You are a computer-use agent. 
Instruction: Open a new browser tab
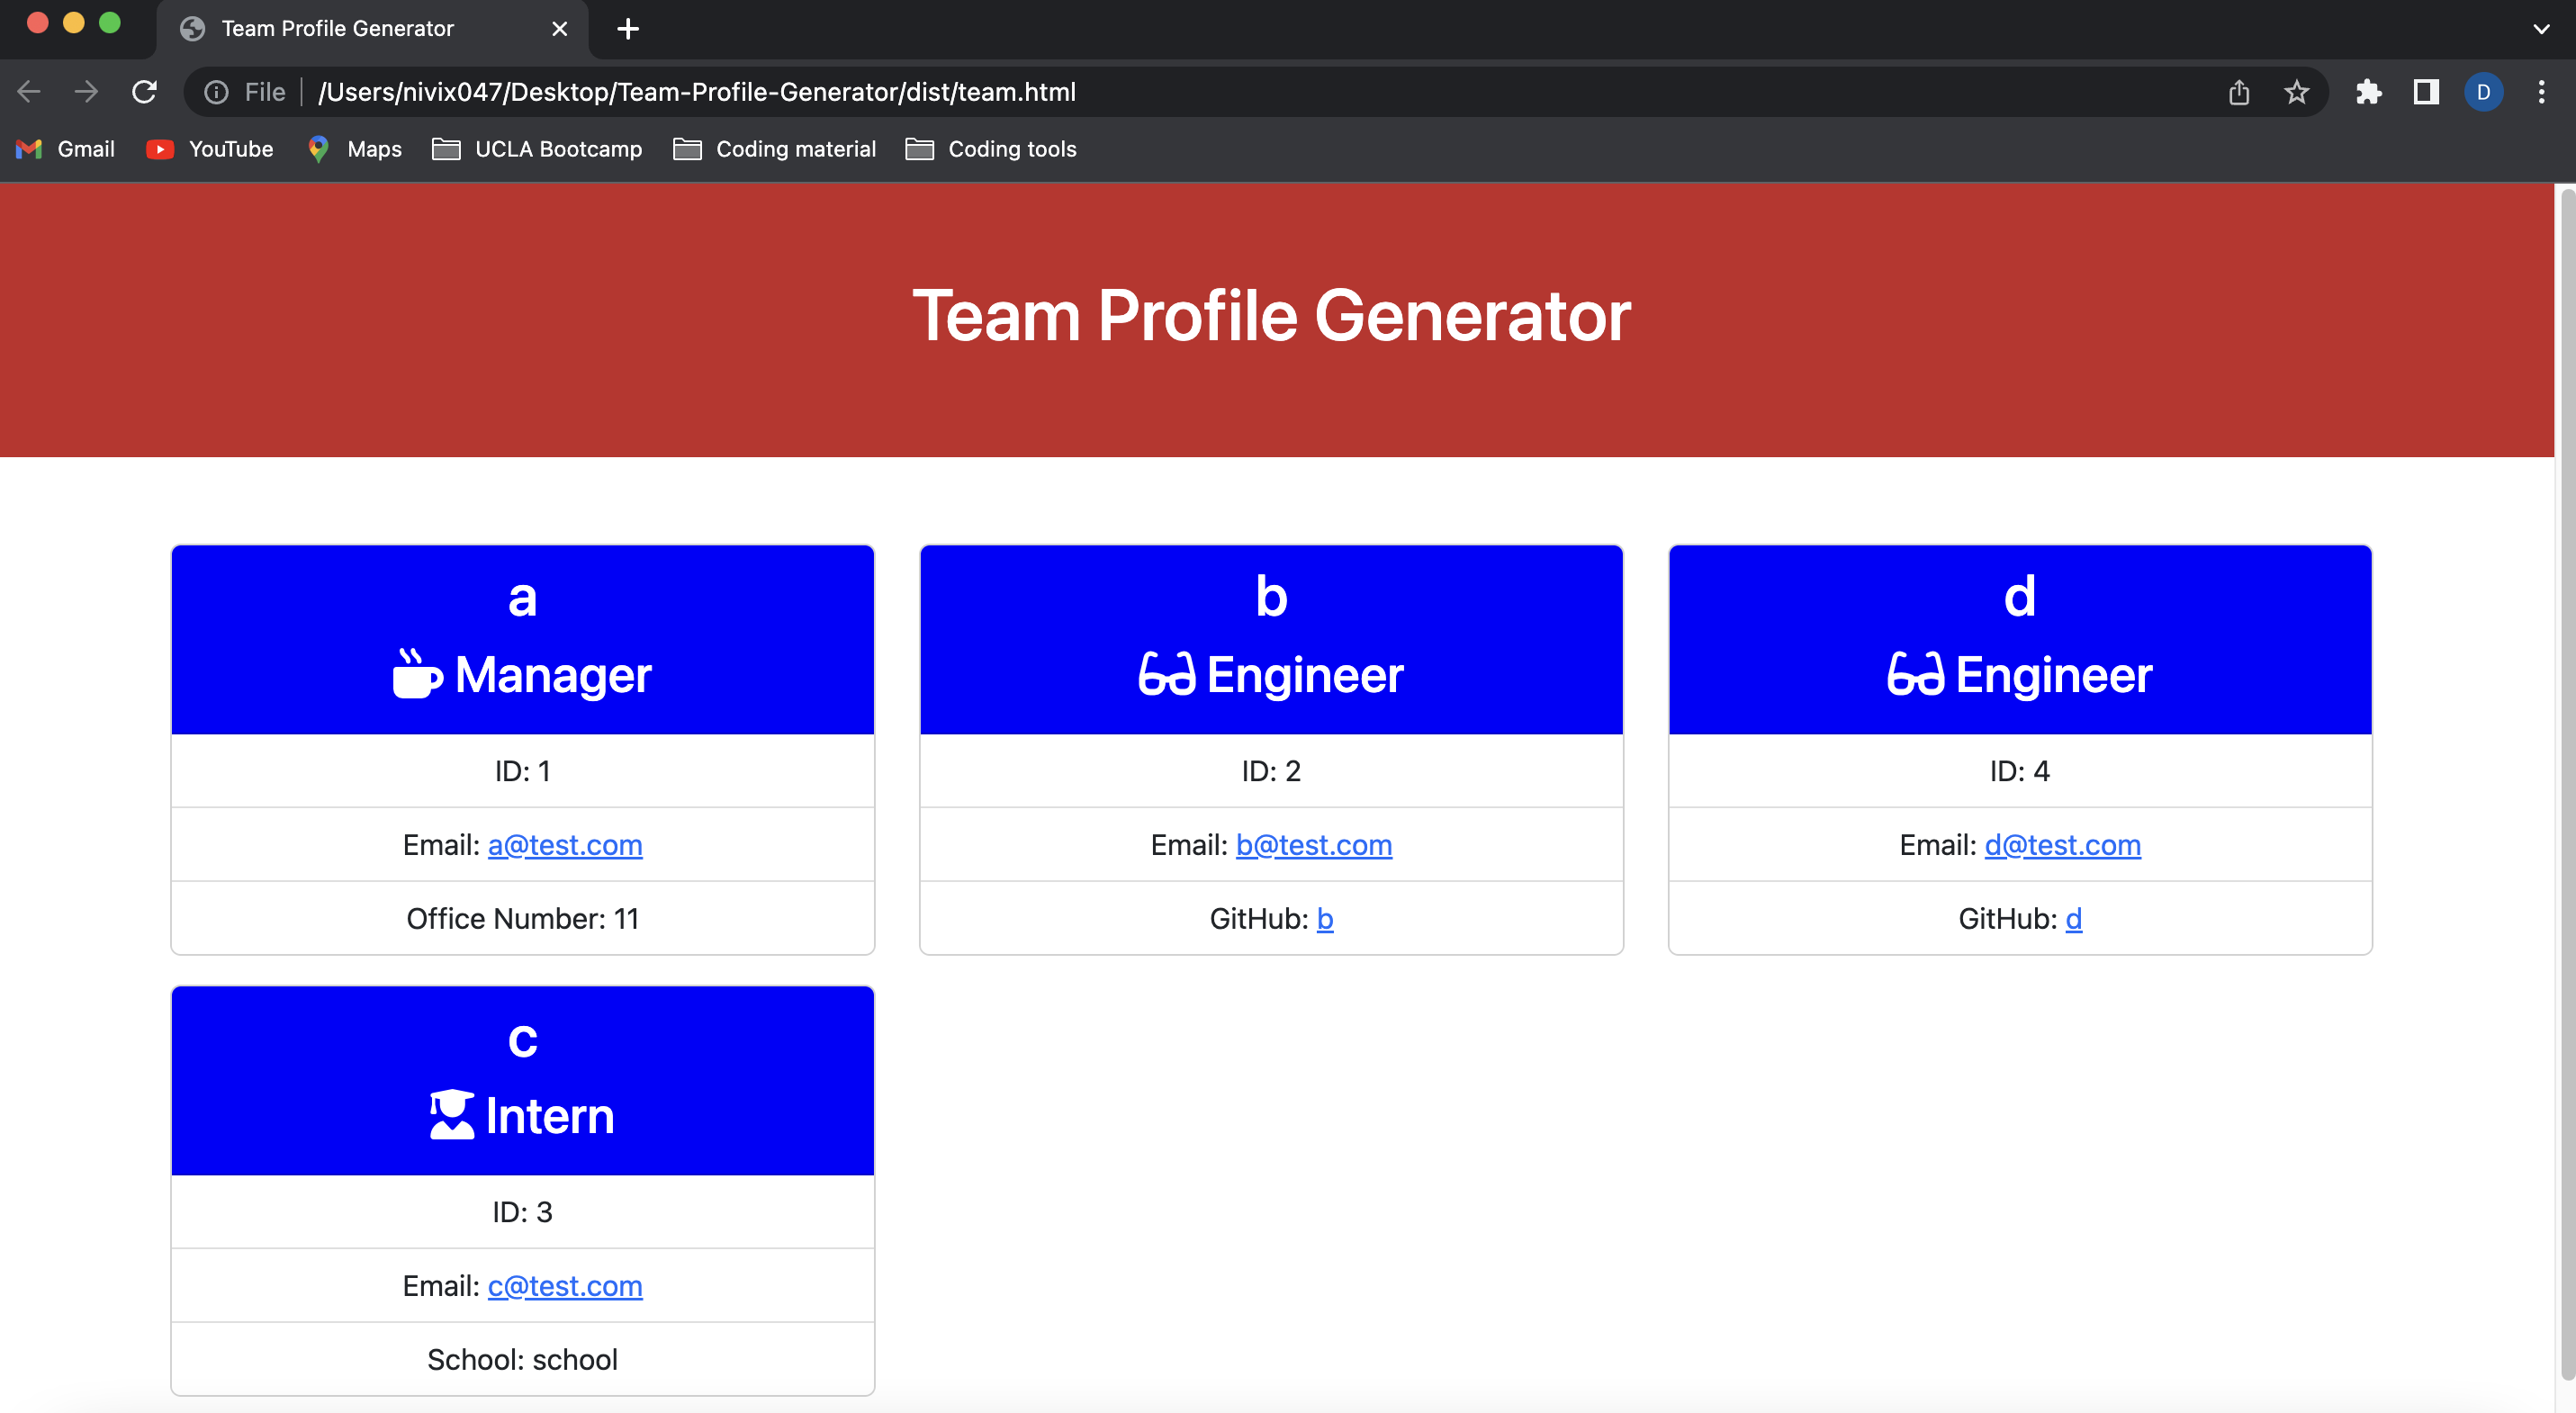pos(627,29)
